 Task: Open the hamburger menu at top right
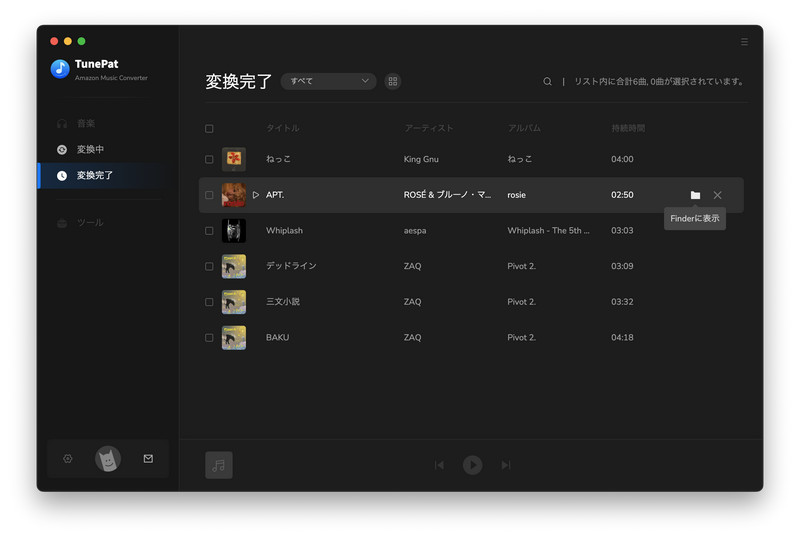click(744, 42)
